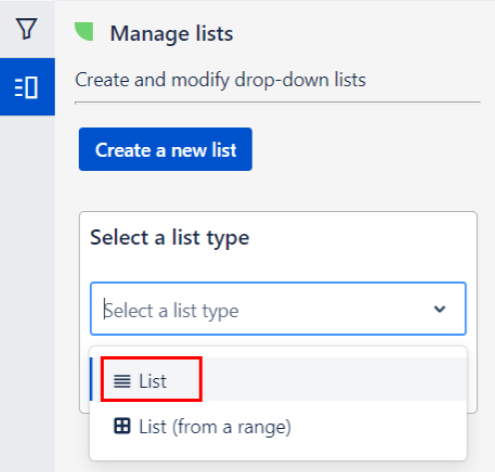Screen dimensions: 495x472
Task: Choose List (from a range) option
Action: coord(278,426)
